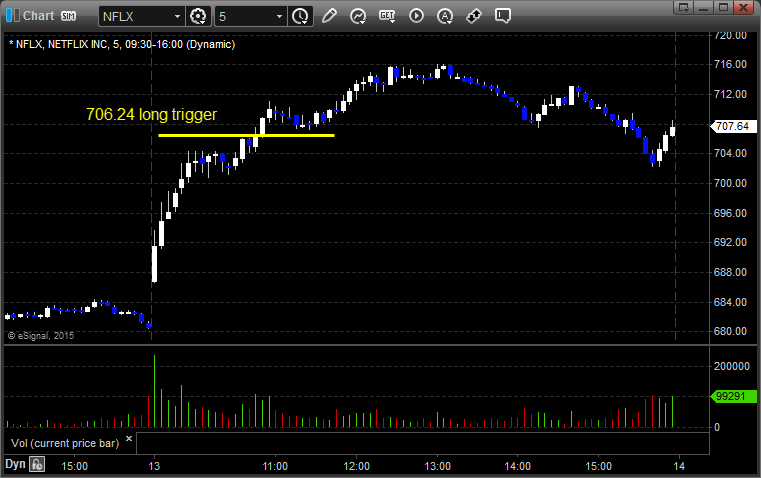Click the GET data toolbar icon
This screenshot has height=478, width=761.
point(387,16)
